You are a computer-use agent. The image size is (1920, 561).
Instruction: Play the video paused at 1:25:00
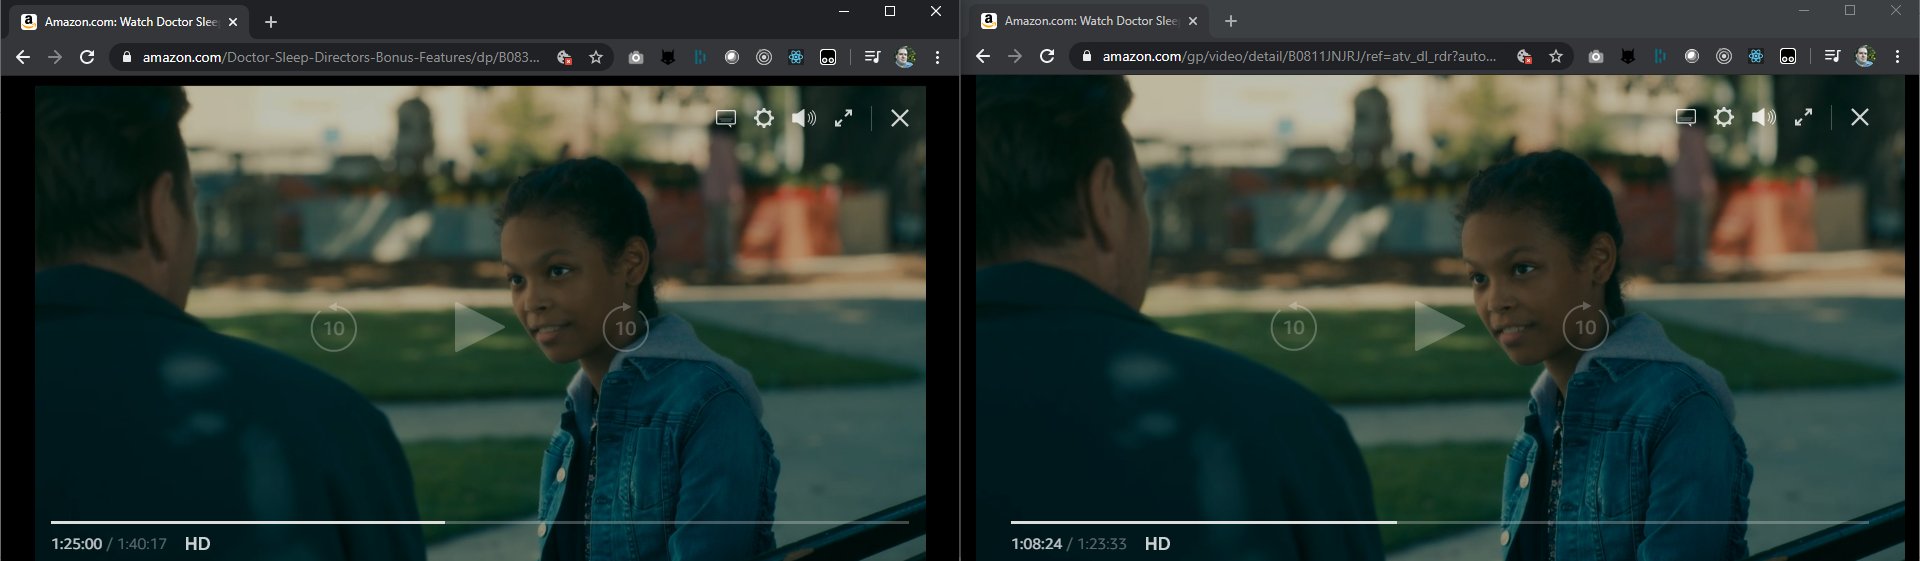click(x=479, y=327)
